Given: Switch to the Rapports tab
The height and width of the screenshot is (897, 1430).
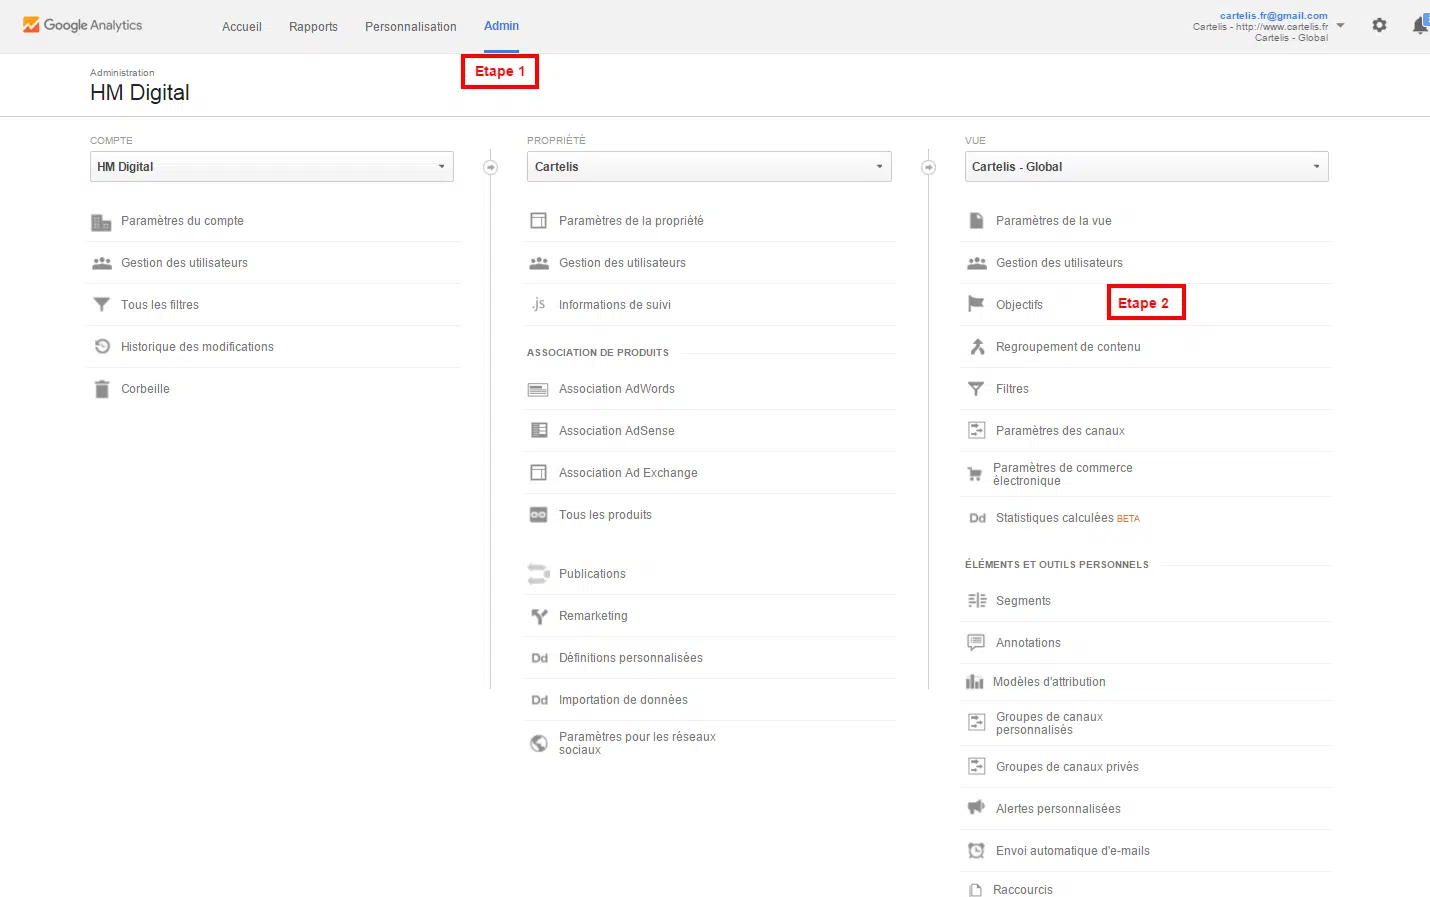Looking at the screenshot, I should [x=313, y=27].
